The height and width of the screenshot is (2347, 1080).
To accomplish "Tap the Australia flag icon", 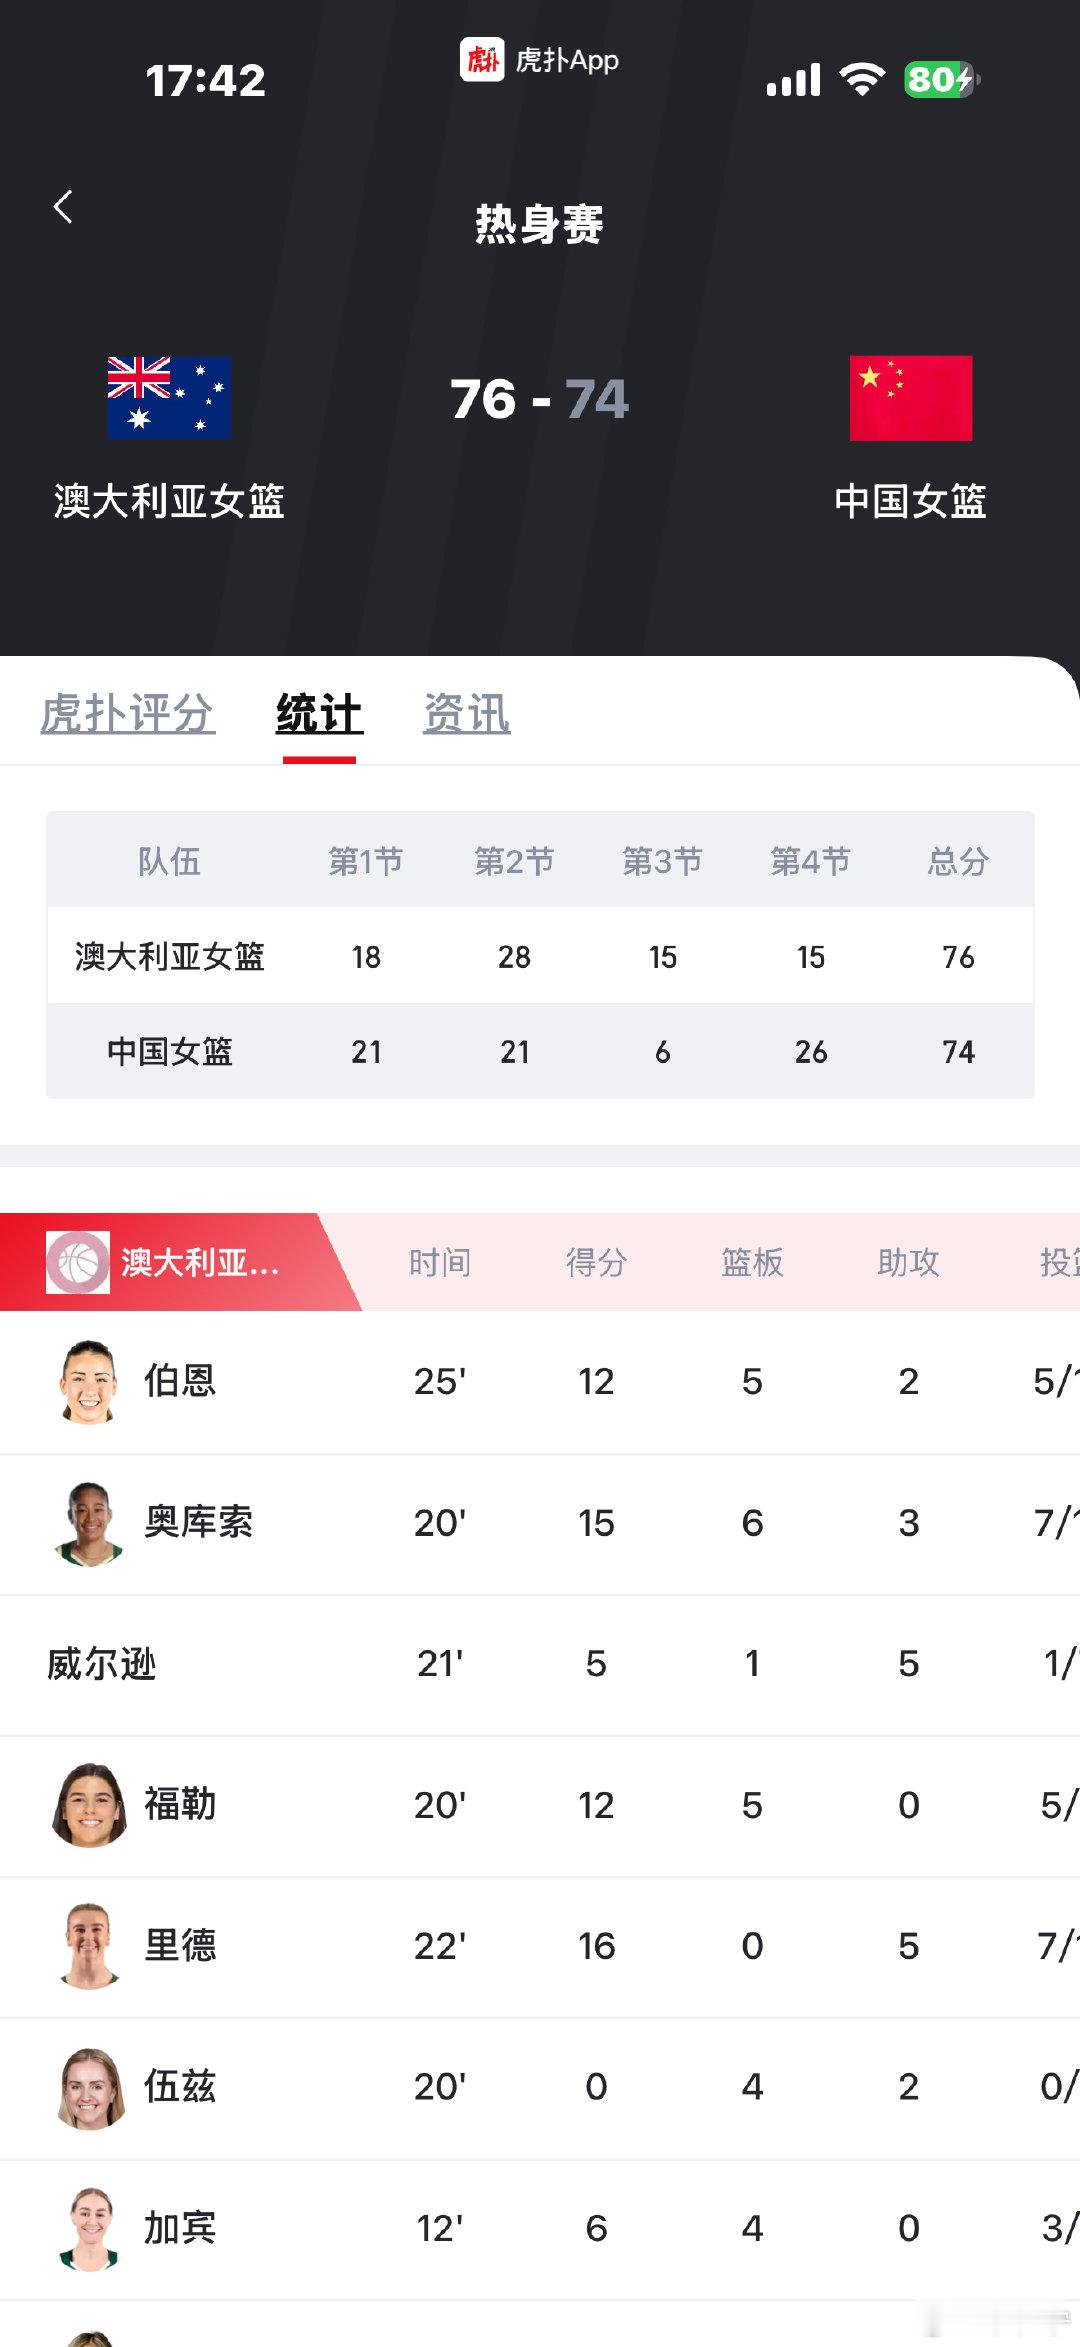I will pos(170,398).
